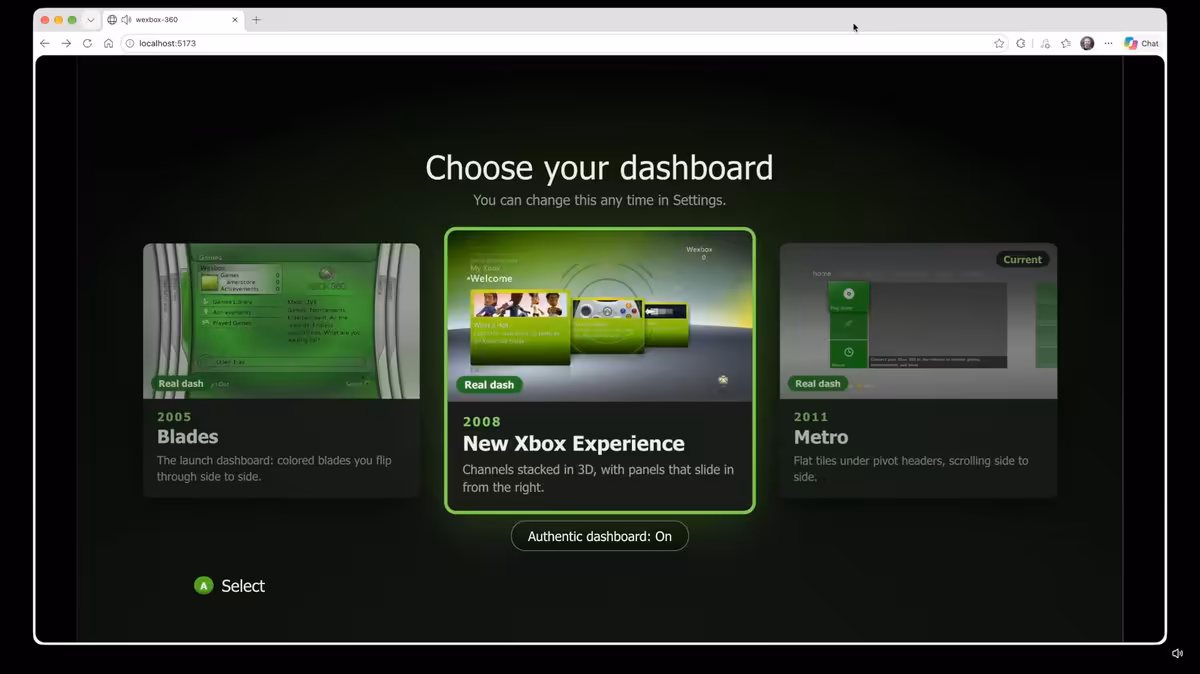This screenshot has height=674, width=1200.
Task: Toggle Authentic dashboard: On
Action: 600,536
